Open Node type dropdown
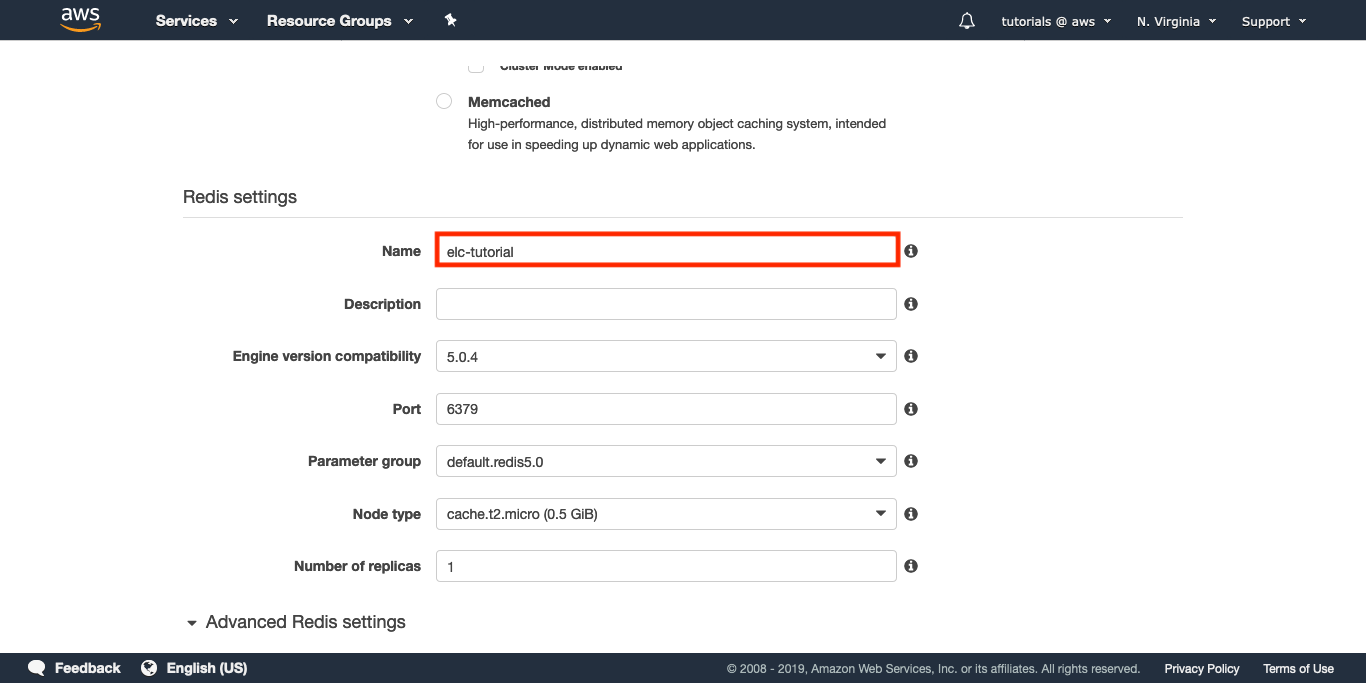This screenshot has width=1366, height=683. (666, 514)
